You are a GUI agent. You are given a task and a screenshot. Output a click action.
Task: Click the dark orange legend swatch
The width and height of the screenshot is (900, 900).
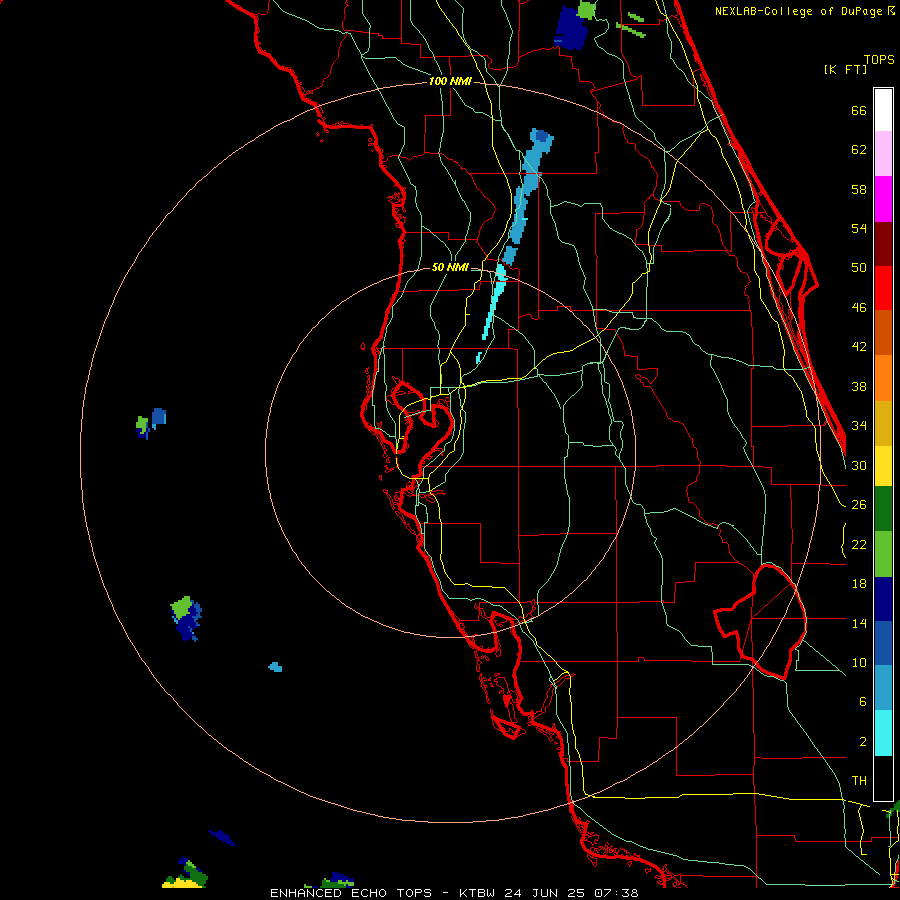[883, 332]
